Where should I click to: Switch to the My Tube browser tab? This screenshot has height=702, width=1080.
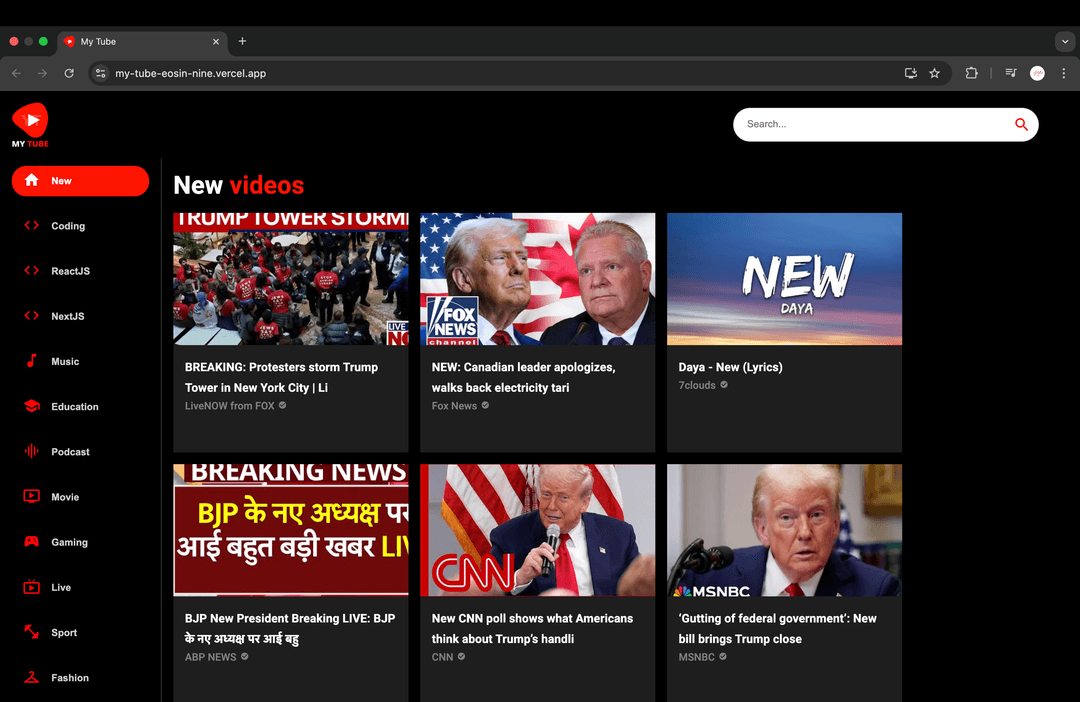point(141,41)
